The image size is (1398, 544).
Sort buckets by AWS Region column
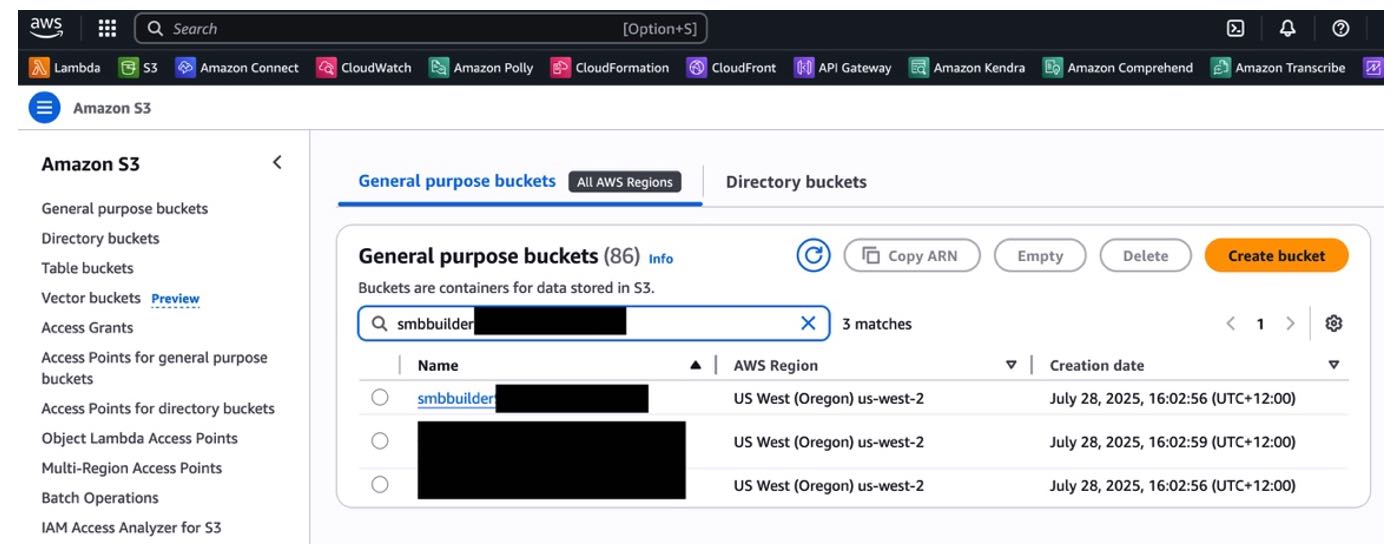pos(1011,365)
